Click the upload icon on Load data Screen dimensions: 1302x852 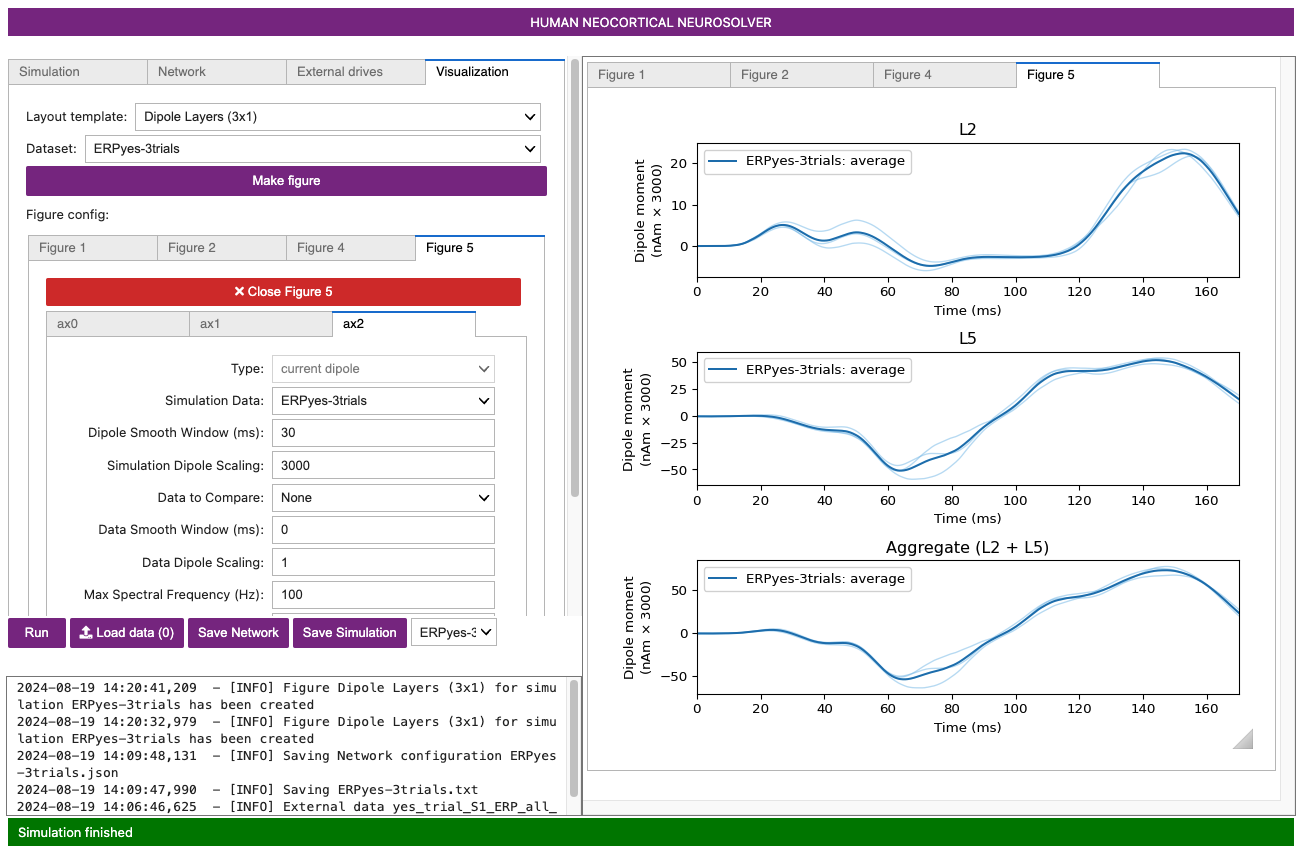[86, 633]
